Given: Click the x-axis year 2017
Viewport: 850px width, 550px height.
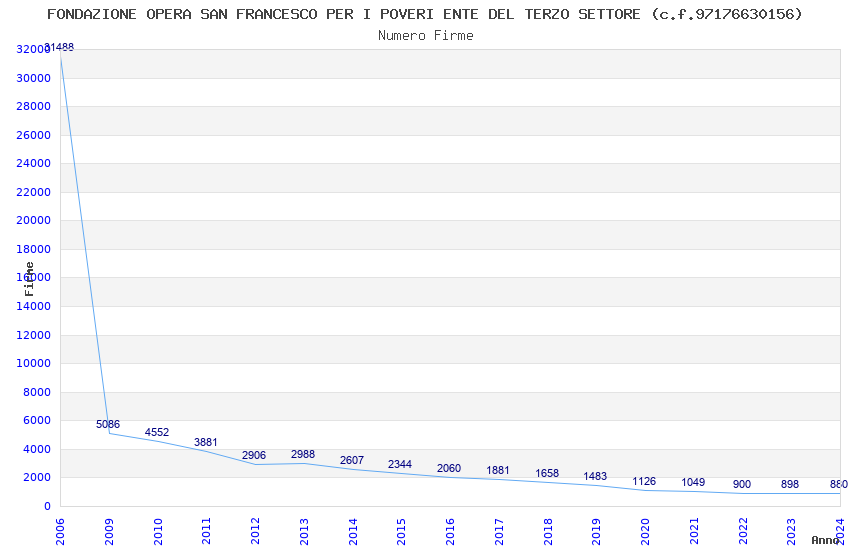Looking at the screenshot, I should tap(499, 532).
